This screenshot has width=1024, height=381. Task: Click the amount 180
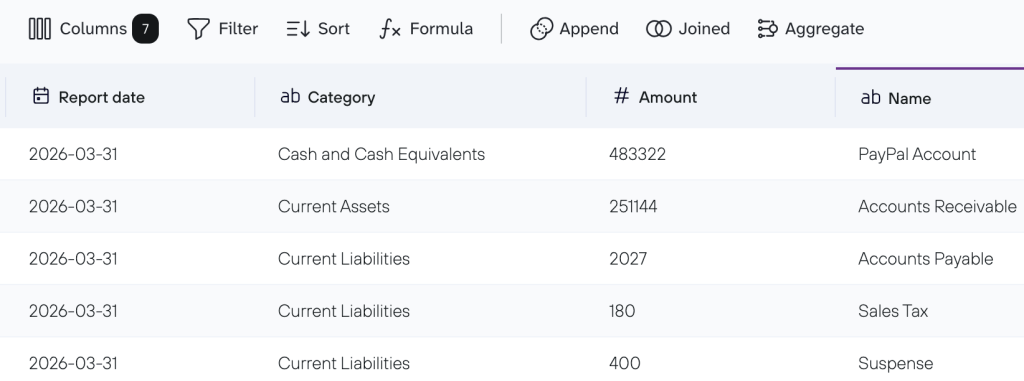coord(622,311)
